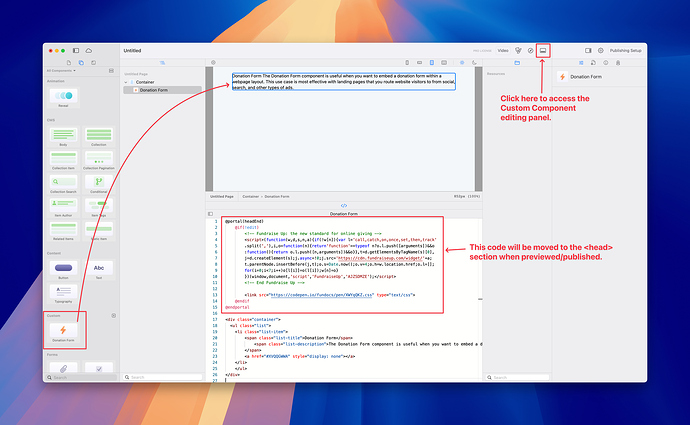Image resolution: width=690 pixels, height=425 pixels.
Task: Select the Item Author component
Action: [x=63, y=208]
